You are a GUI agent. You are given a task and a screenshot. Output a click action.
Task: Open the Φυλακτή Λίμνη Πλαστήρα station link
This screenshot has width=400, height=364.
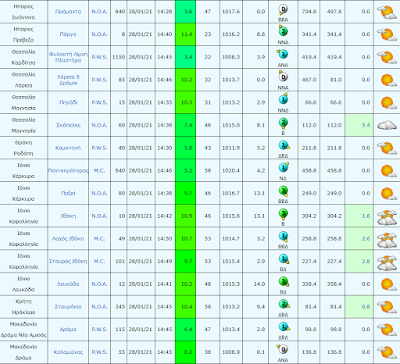point(68,57)
